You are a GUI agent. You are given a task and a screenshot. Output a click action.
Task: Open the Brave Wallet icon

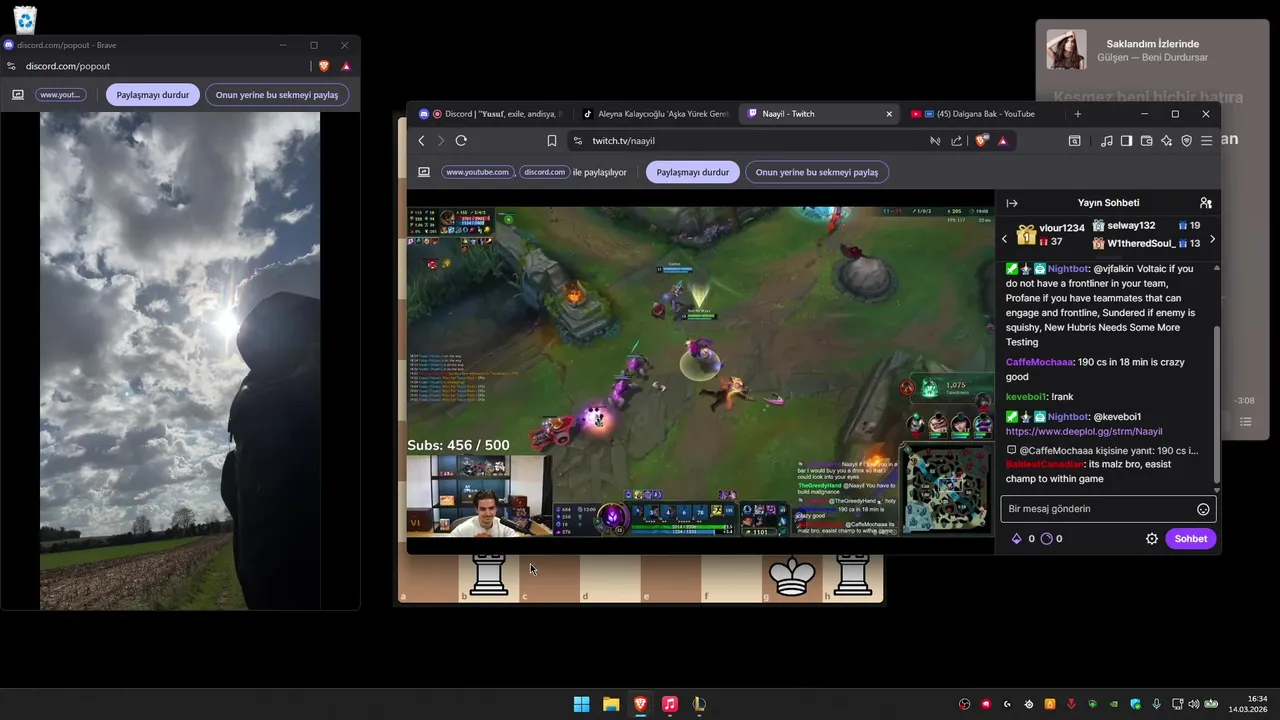[x=1146, y=141]
